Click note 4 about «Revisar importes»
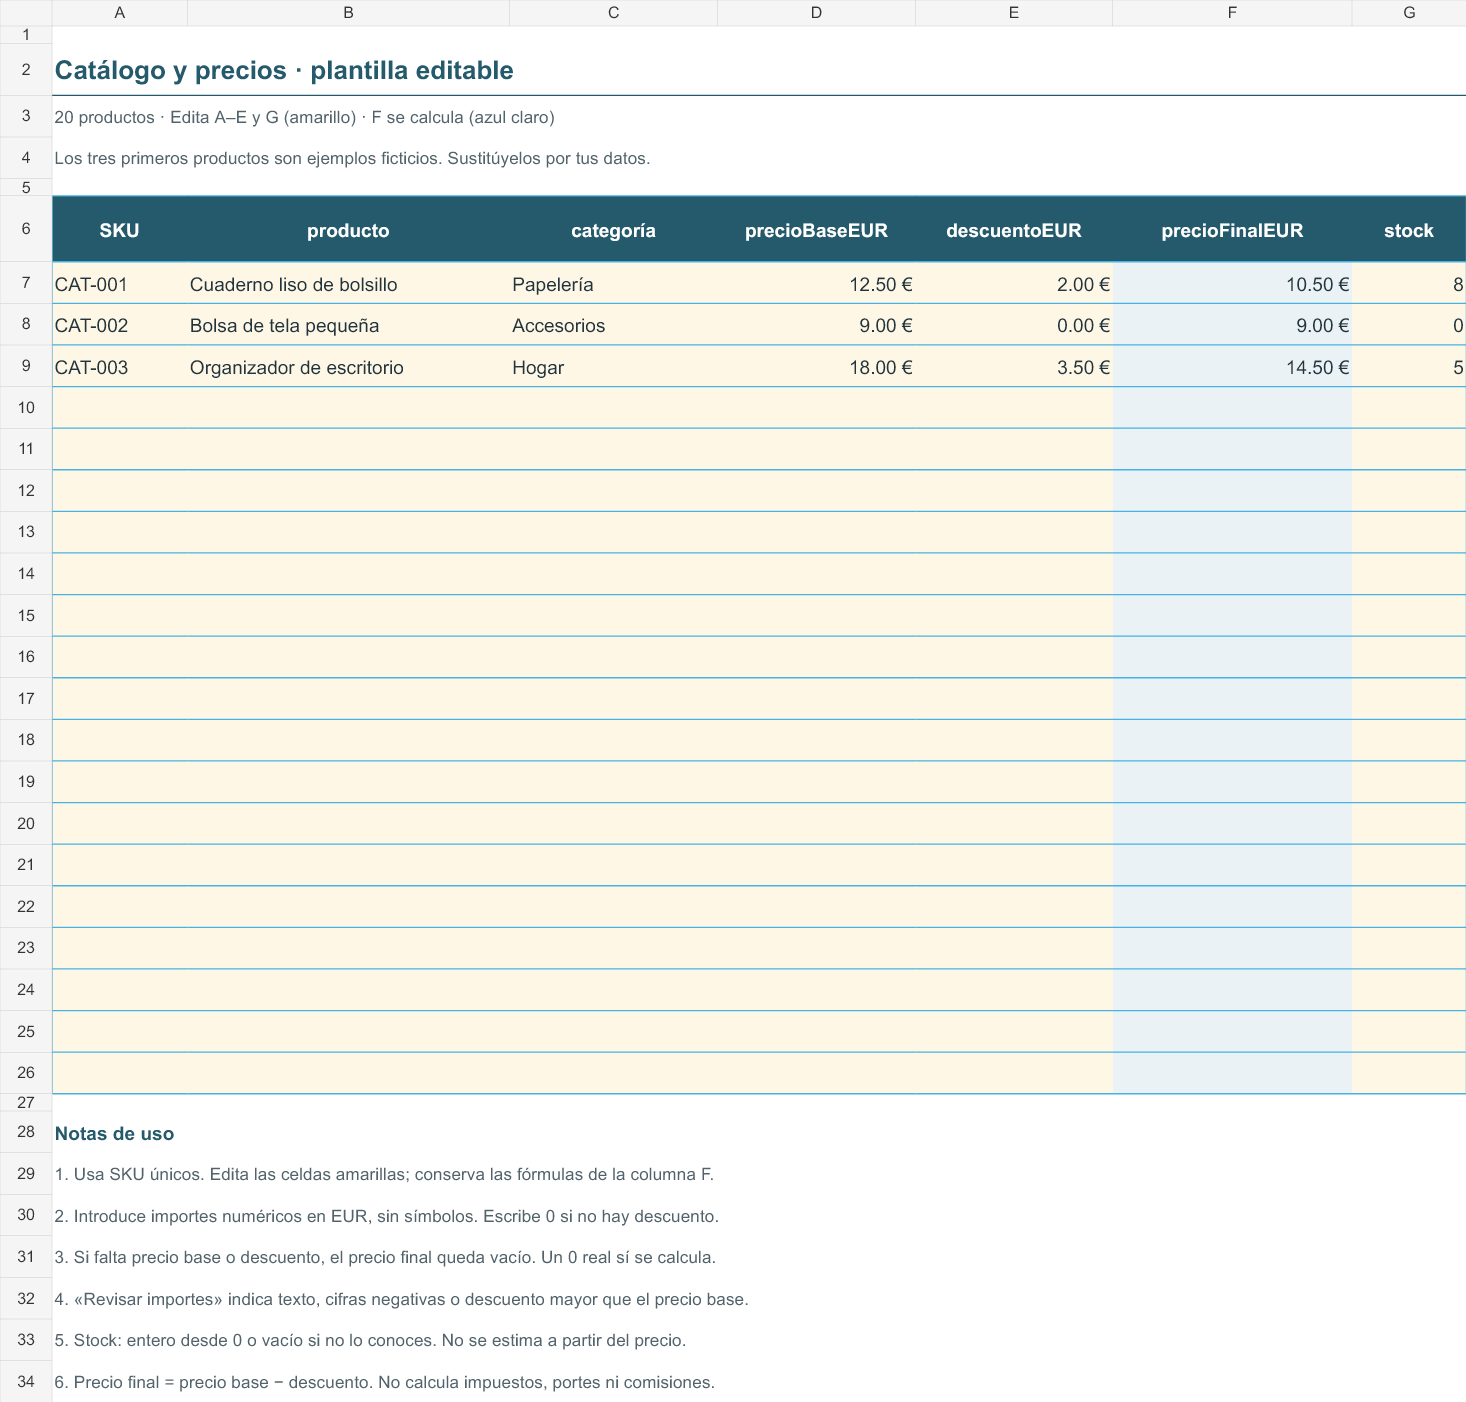The width and height of the screenshot is (1466, 1402). 401,1299
